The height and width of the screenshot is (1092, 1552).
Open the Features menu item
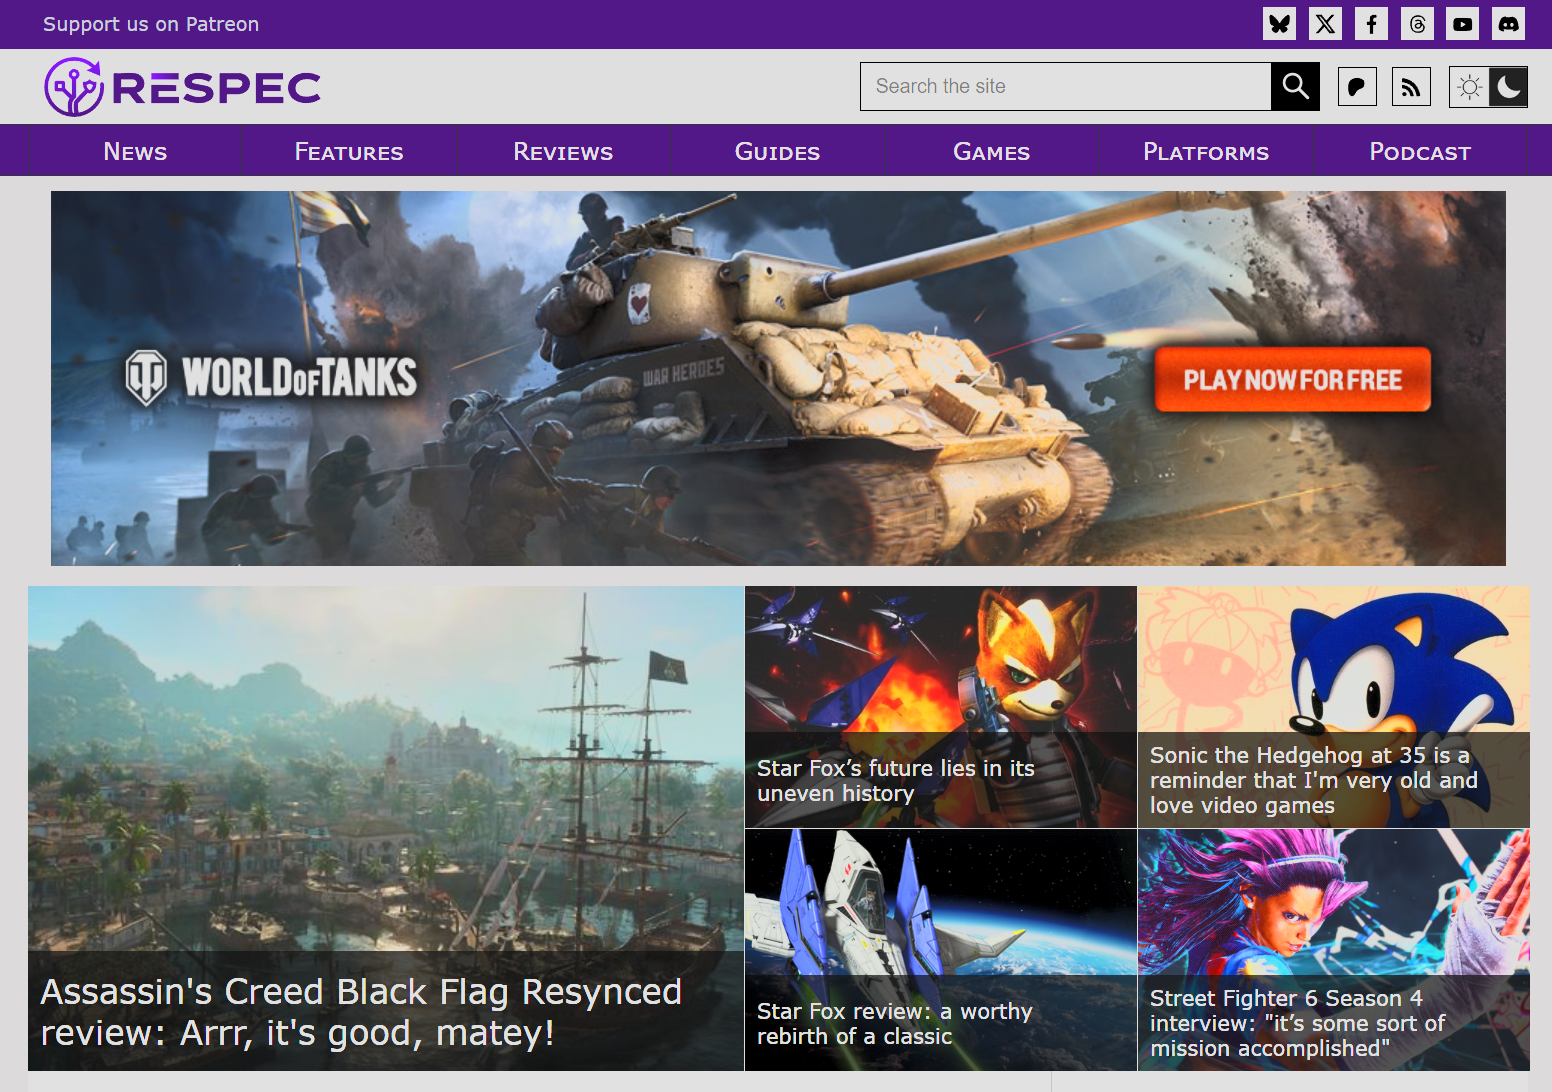(349, 151)
